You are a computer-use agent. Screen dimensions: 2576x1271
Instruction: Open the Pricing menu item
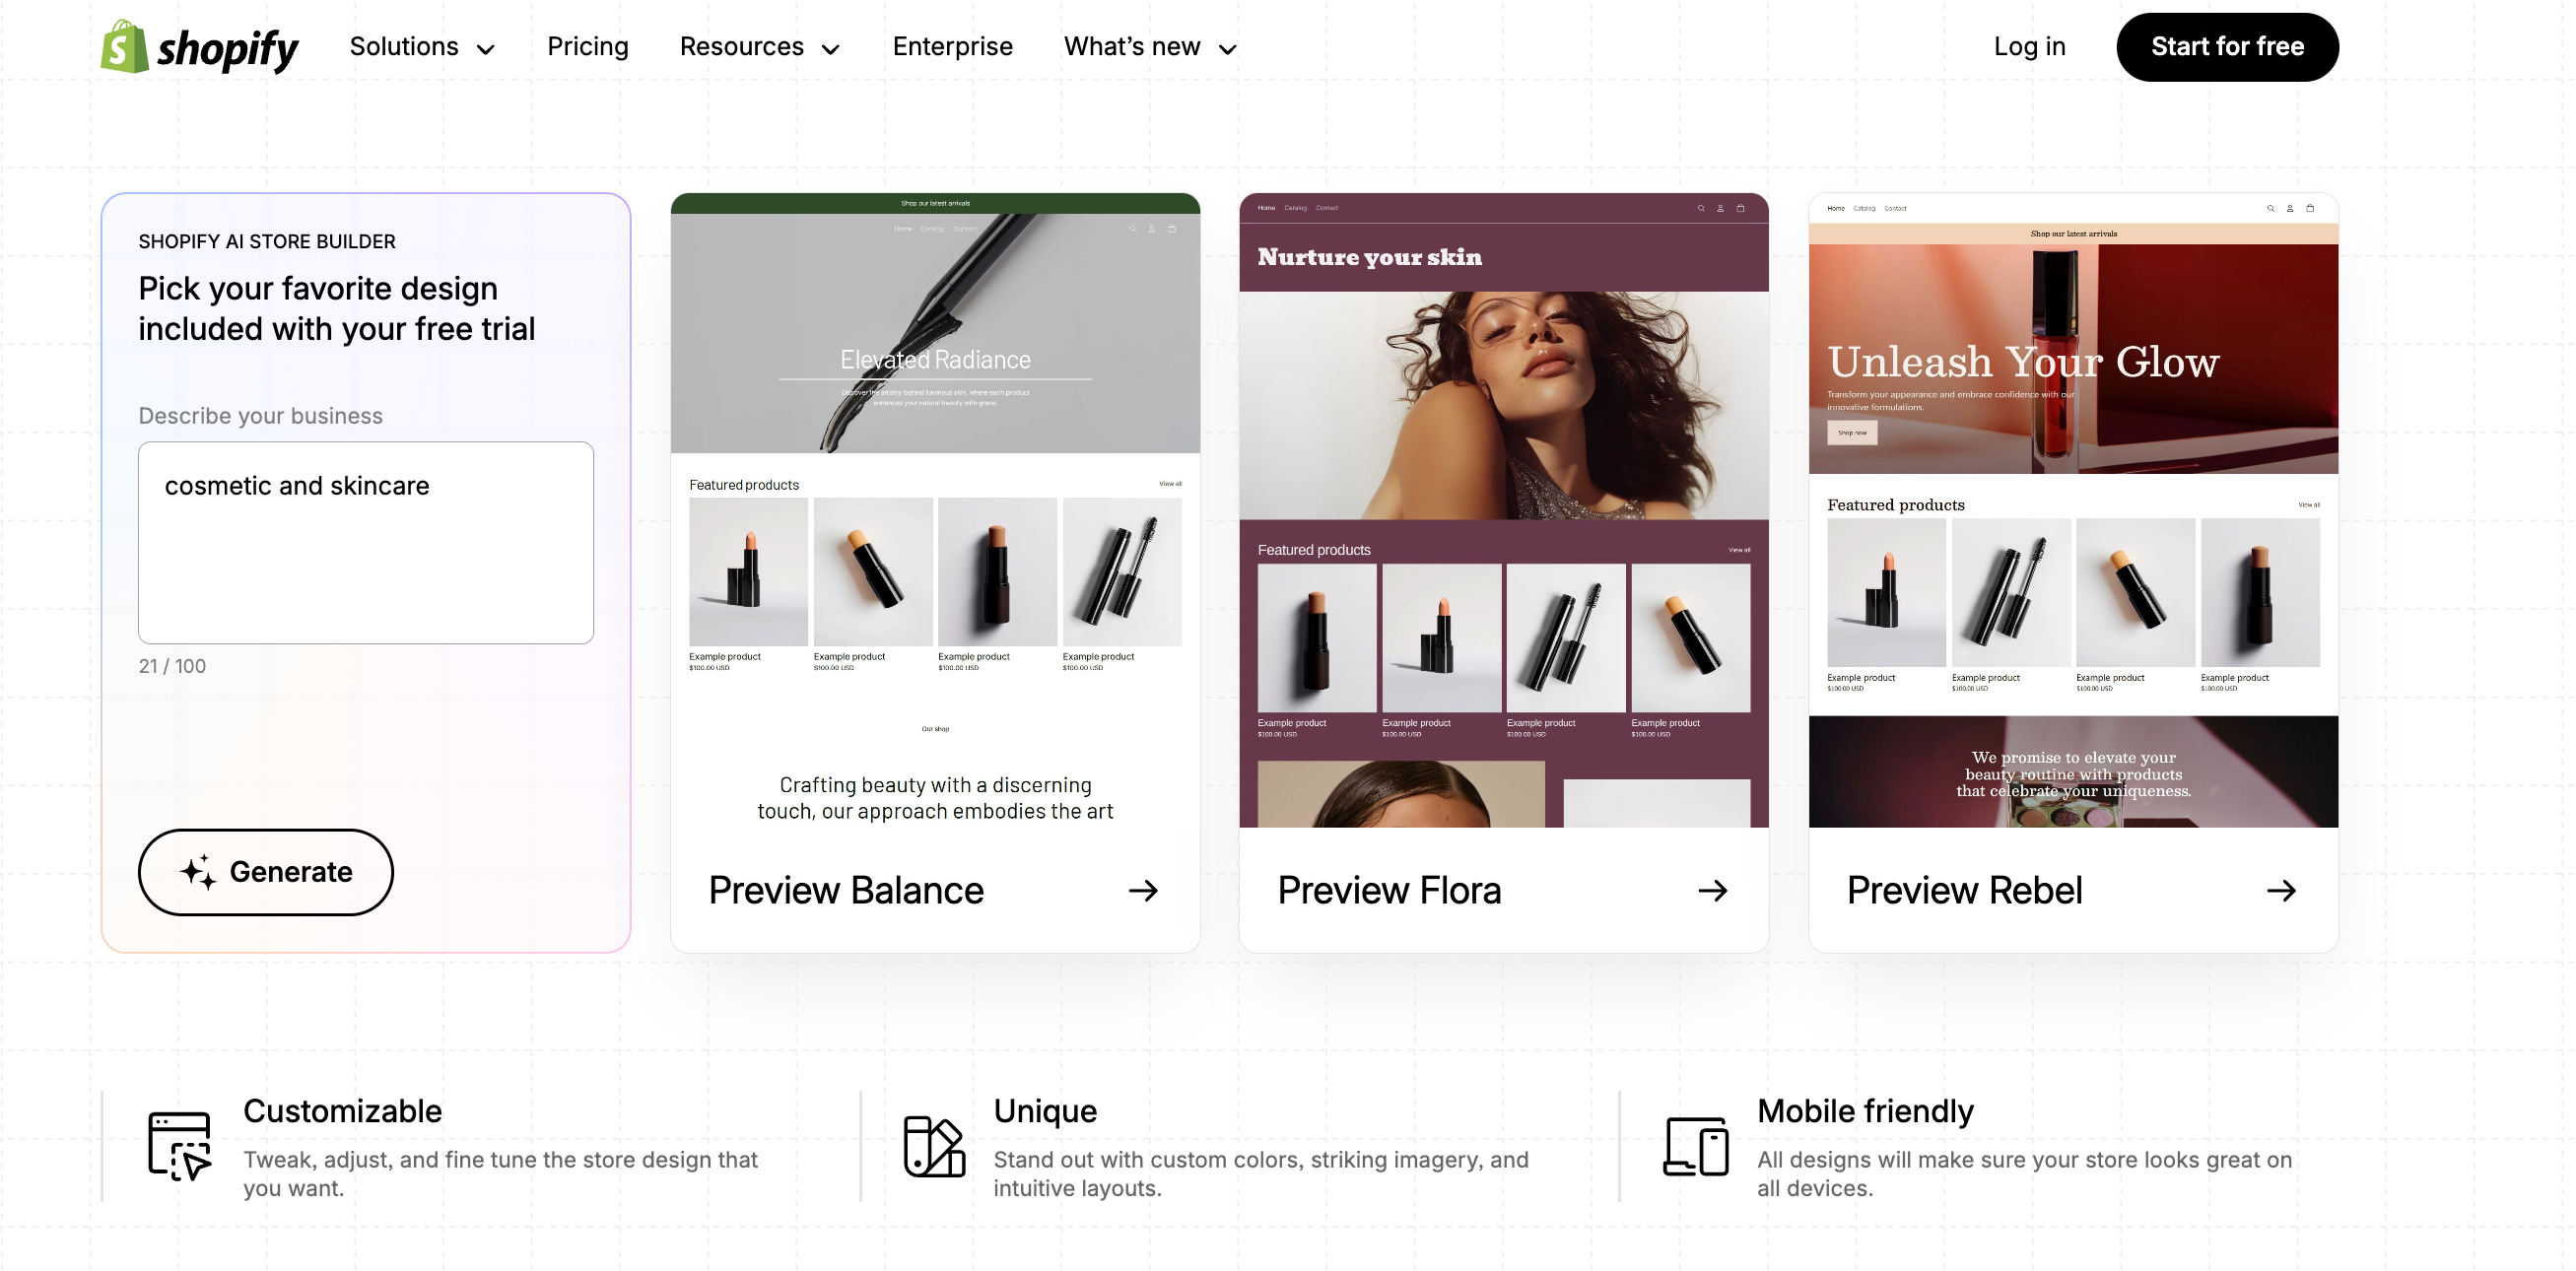pos(588,47)
